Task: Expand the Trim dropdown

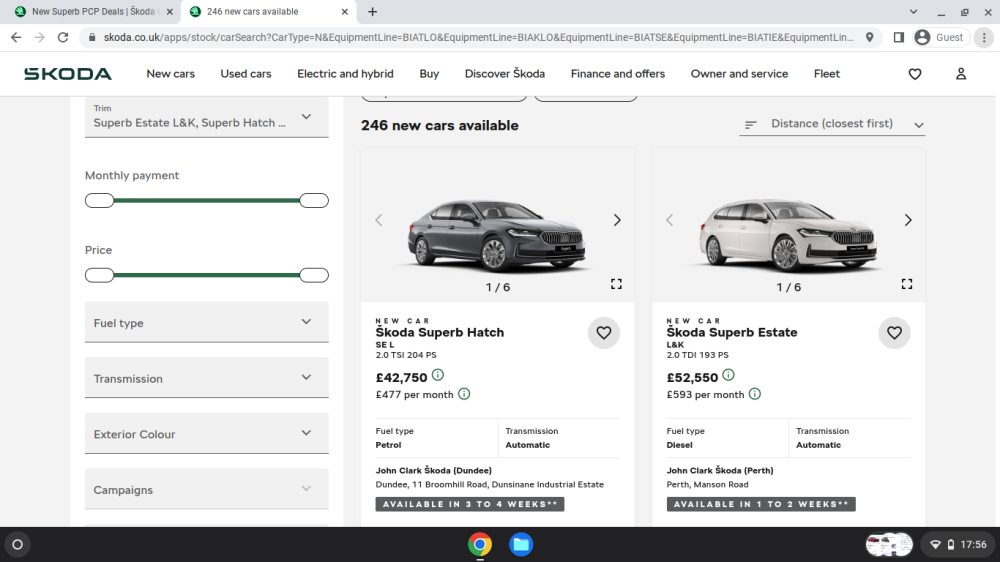Action: pos(207,117)
